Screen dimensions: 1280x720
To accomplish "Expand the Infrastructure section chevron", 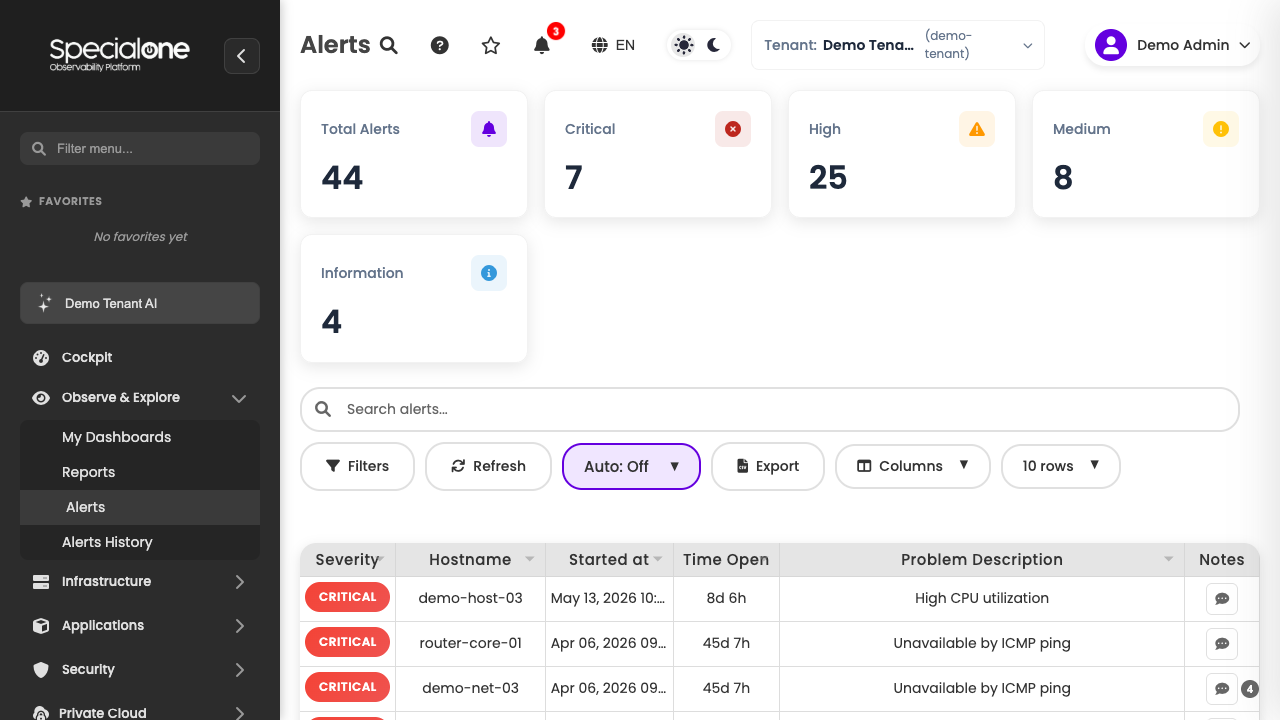I will 239,581.
